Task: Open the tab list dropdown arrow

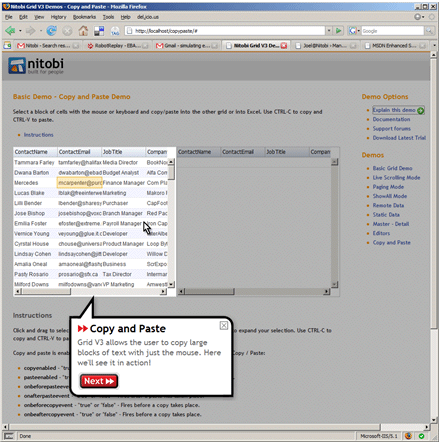Action: 434,45
